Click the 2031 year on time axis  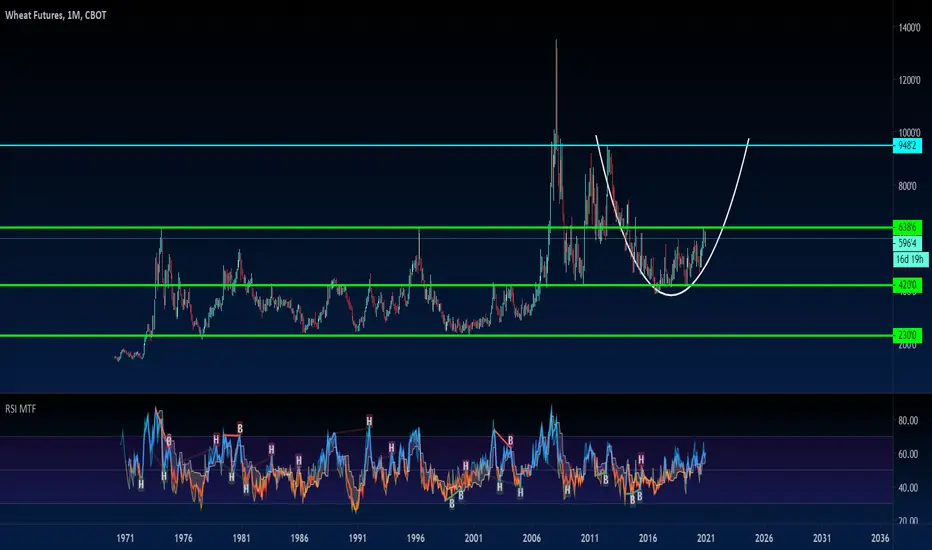click(x=822, y=538)
